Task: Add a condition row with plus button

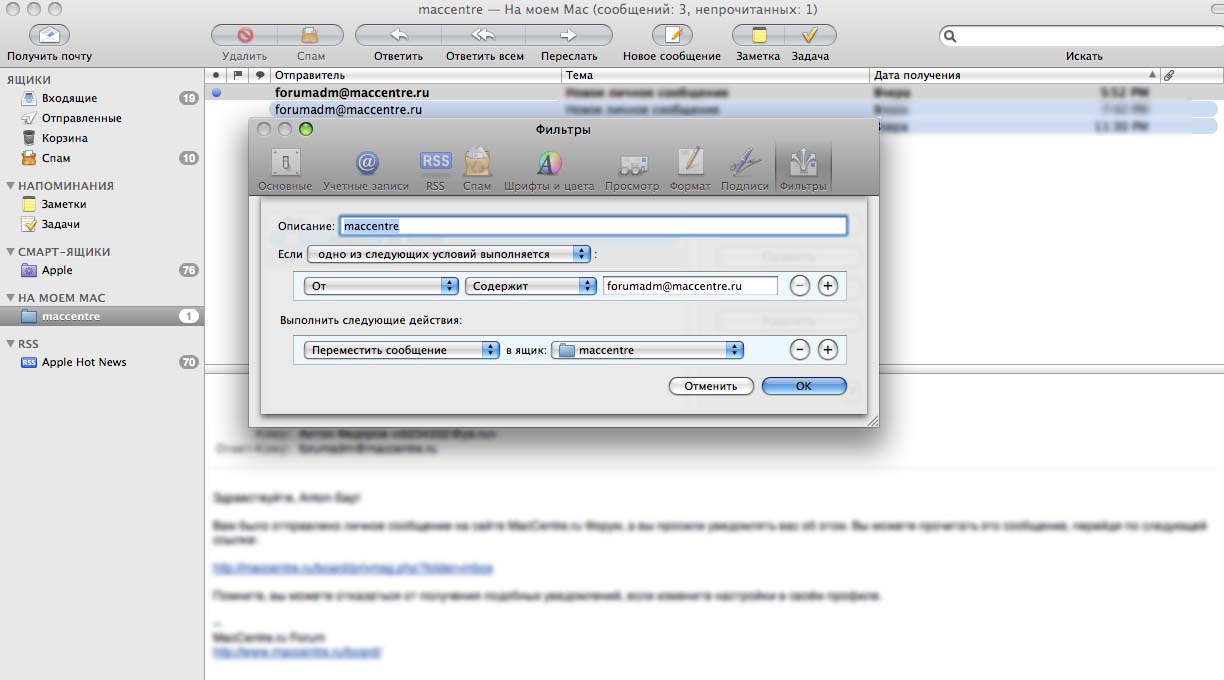Action: (828, 286)
